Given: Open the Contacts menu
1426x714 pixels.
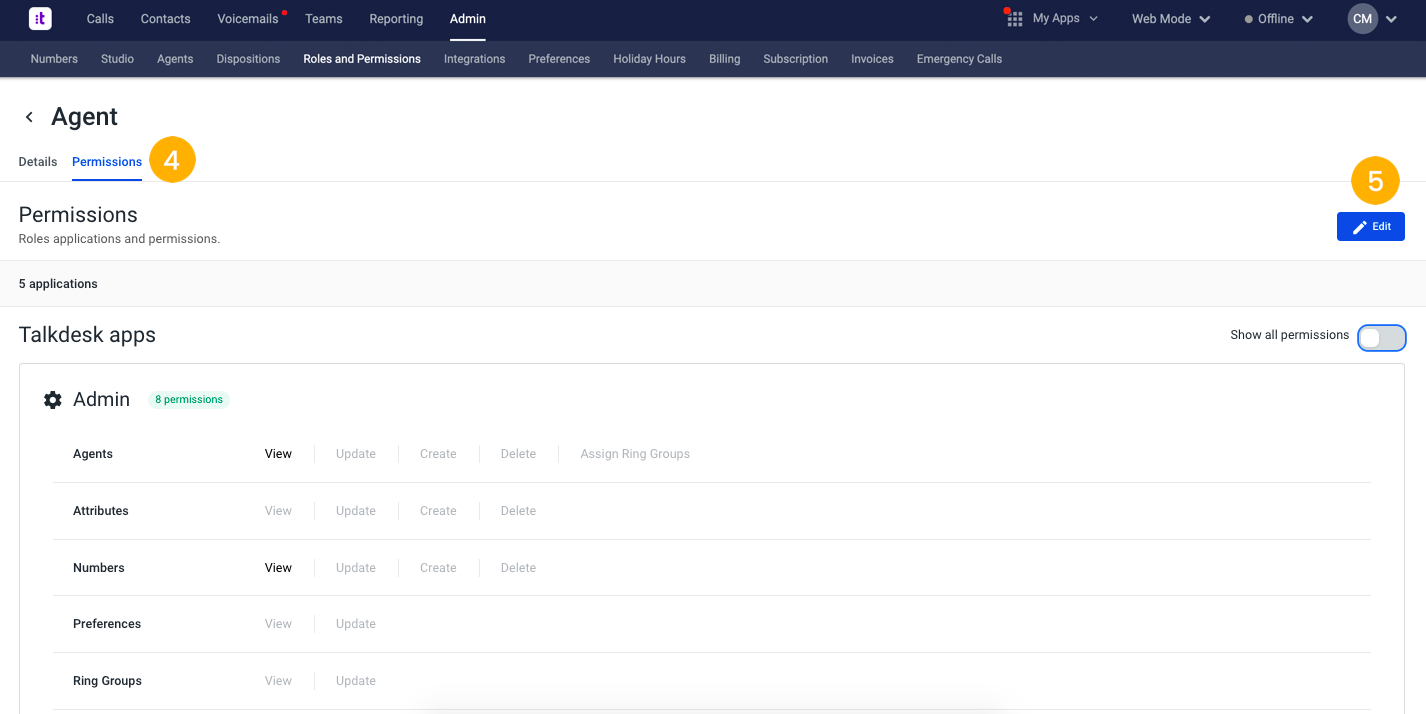Looking at the screenshot, I should pos(166,19).
